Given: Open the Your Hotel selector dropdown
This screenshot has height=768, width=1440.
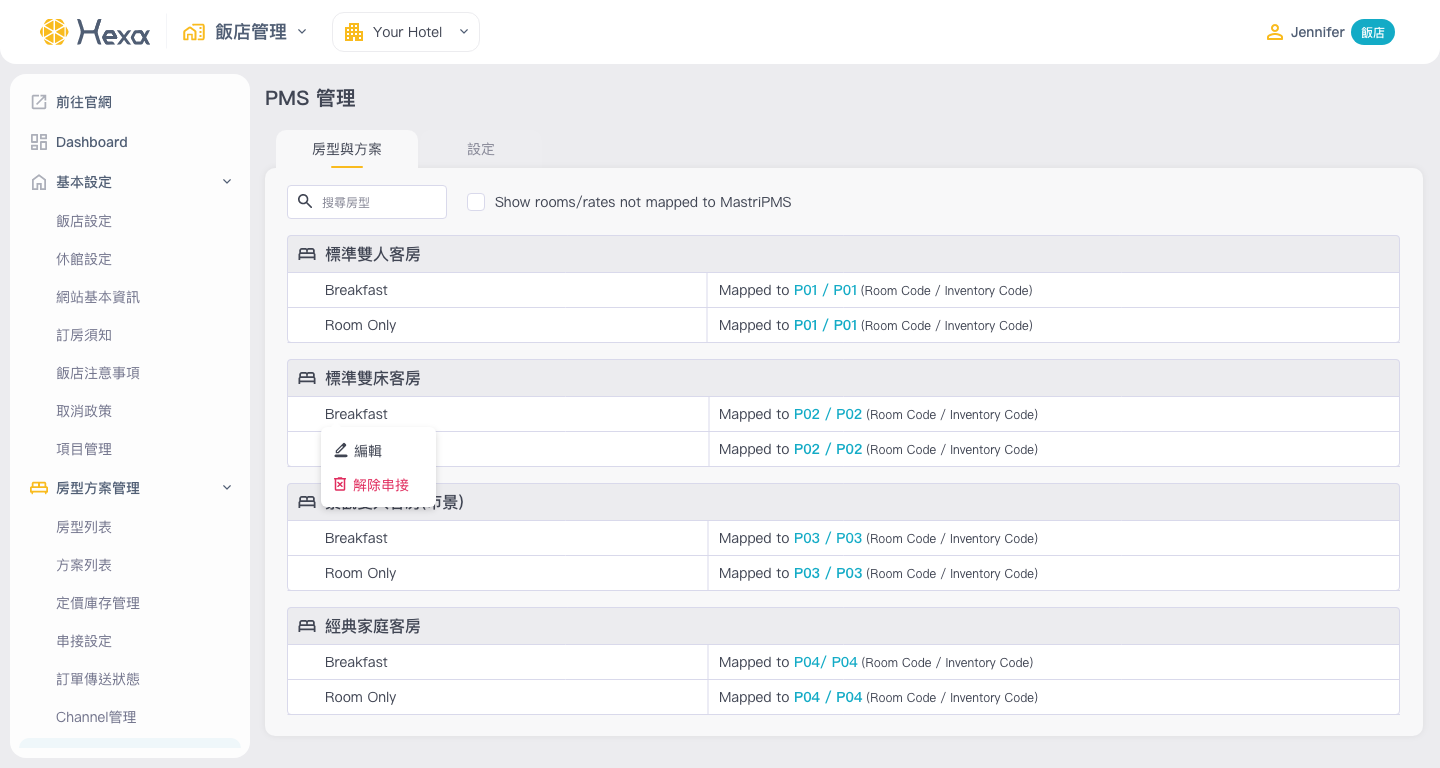Looking at the screenshot, I should point(464,32).
